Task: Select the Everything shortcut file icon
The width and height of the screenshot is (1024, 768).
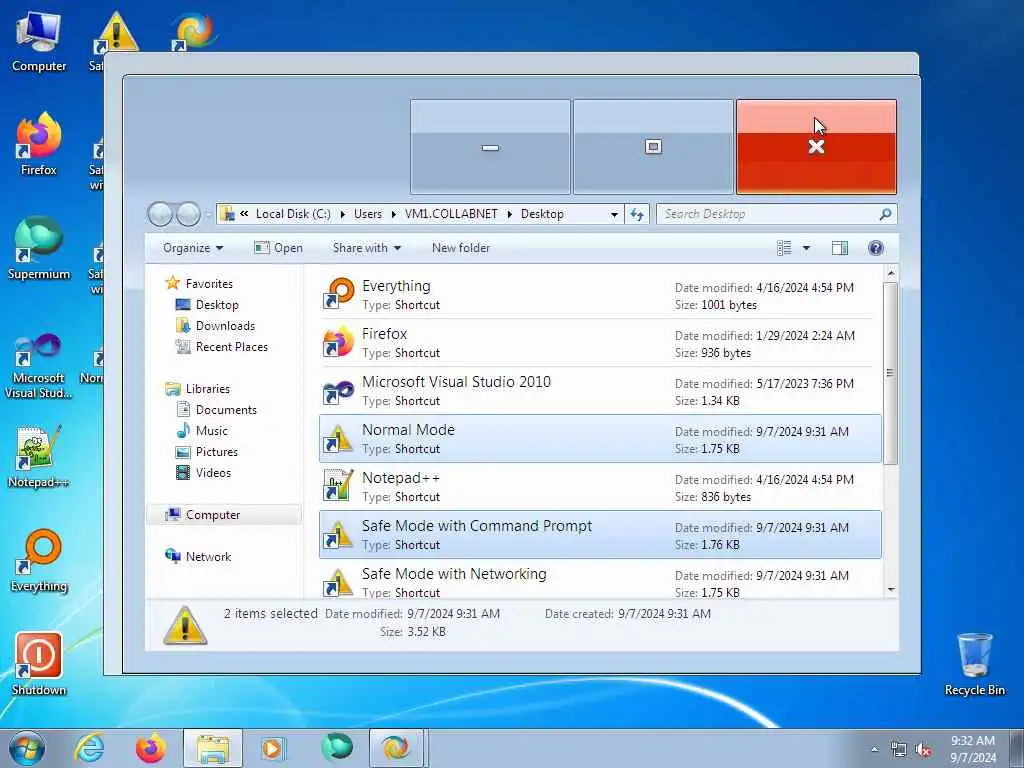Action: [x=339, y=294]
